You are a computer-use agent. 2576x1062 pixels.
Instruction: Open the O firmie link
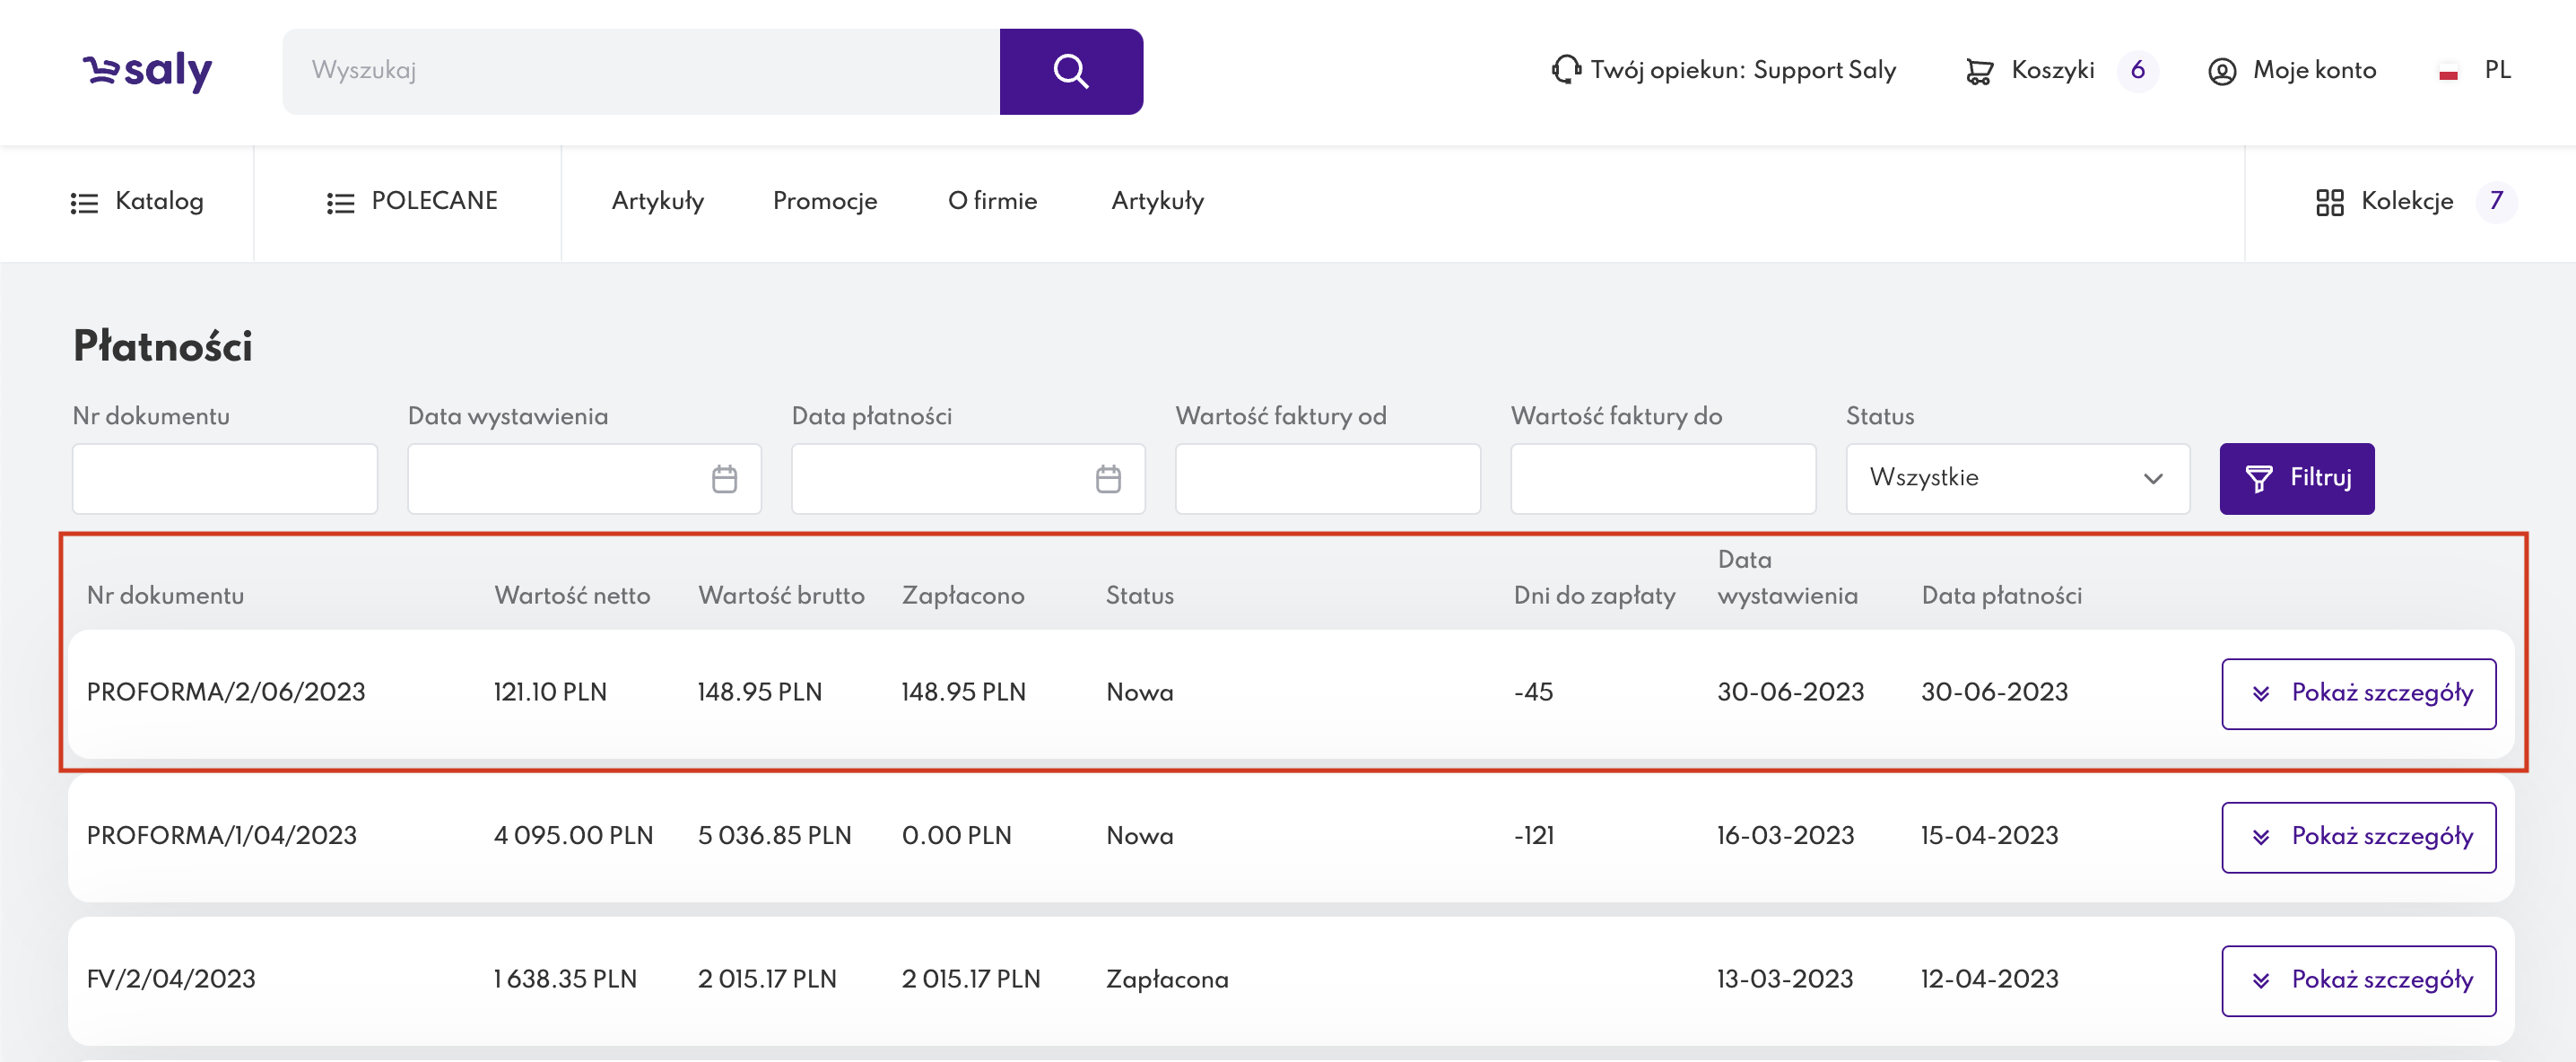tap(991, 202)
